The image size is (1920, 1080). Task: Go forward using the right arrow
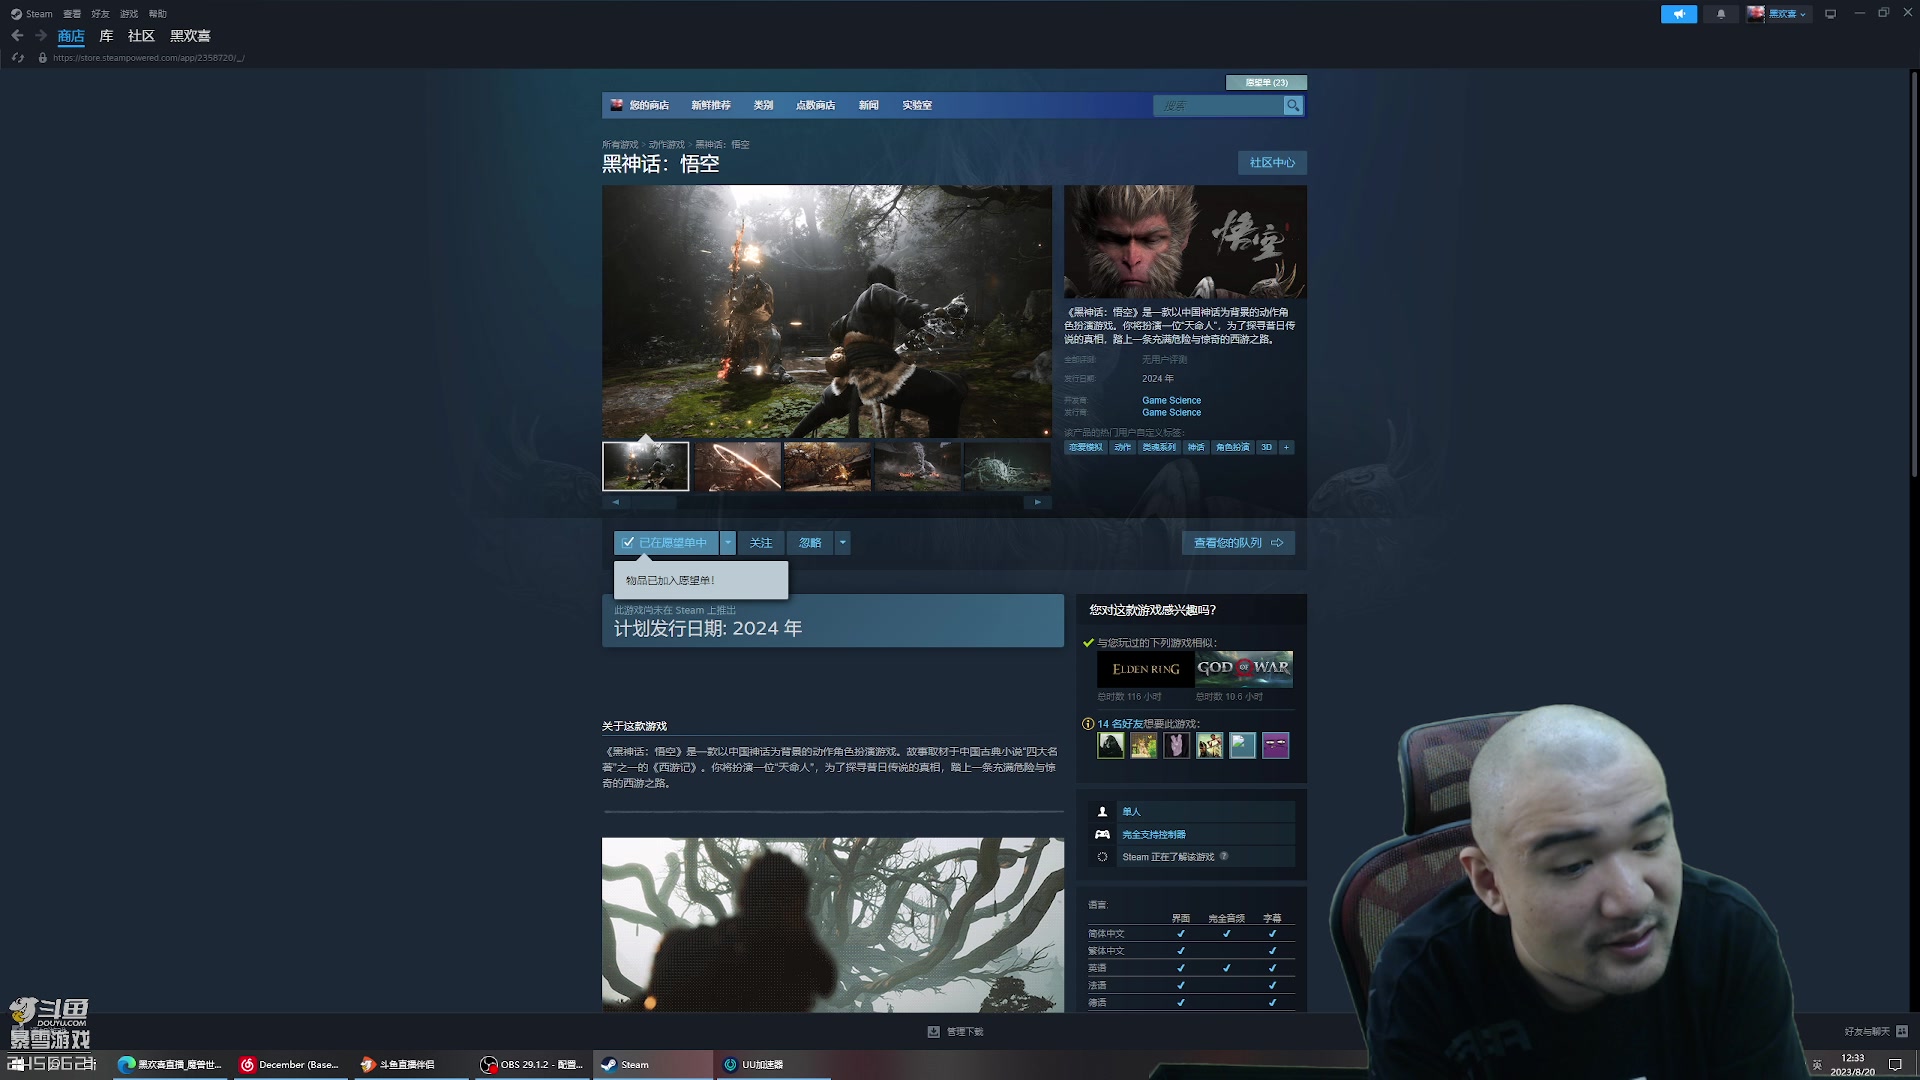41,36
